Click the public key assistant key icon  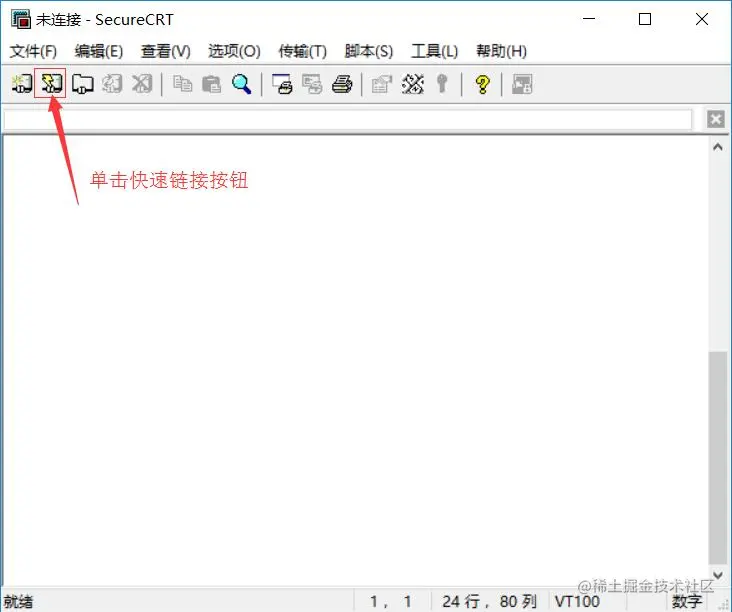(x=442, y=84)
